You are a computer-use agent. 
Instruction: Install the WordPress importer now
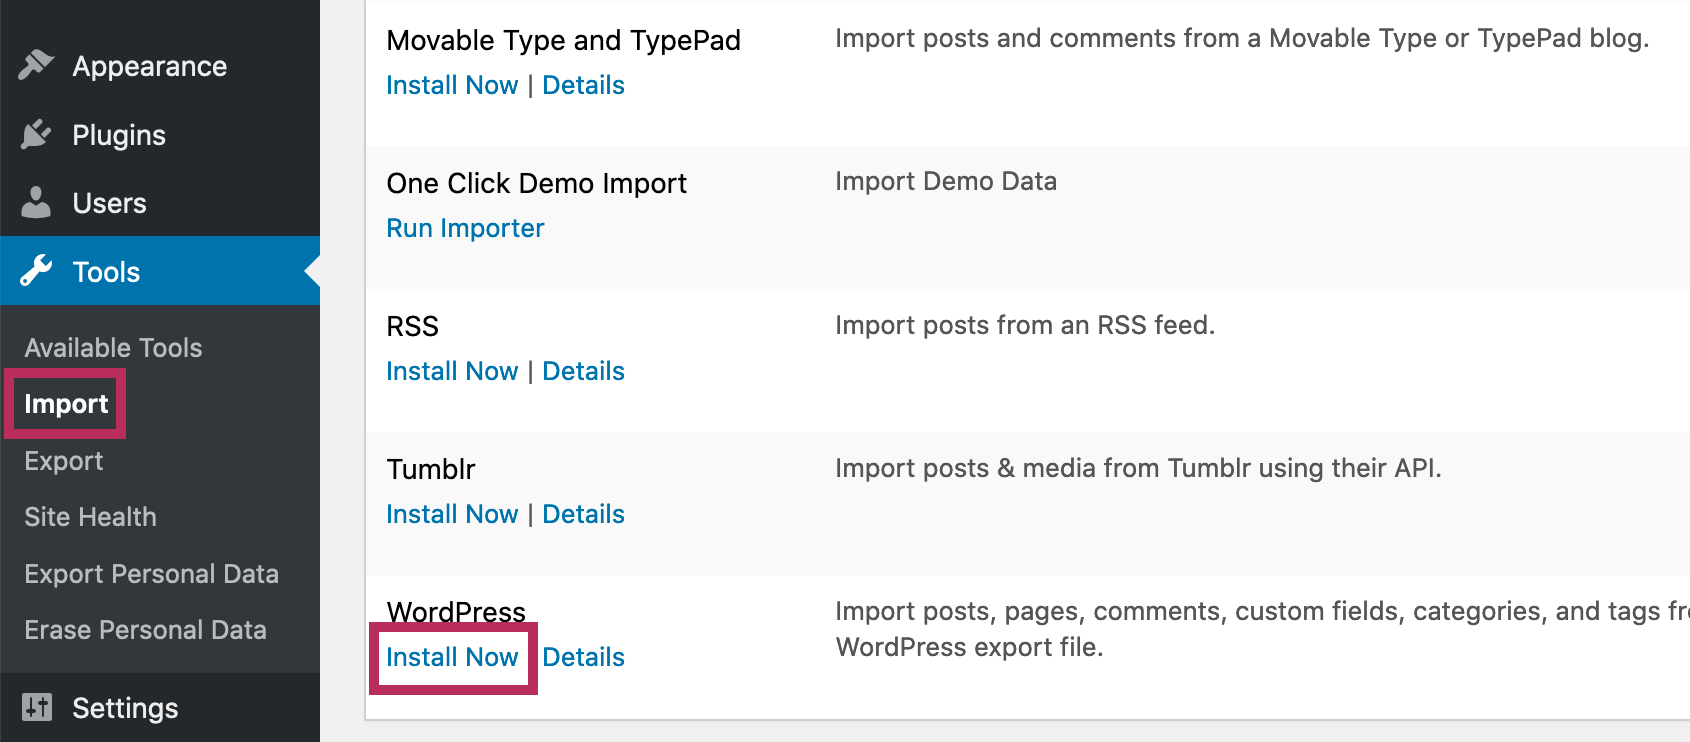tap(452, 657)
